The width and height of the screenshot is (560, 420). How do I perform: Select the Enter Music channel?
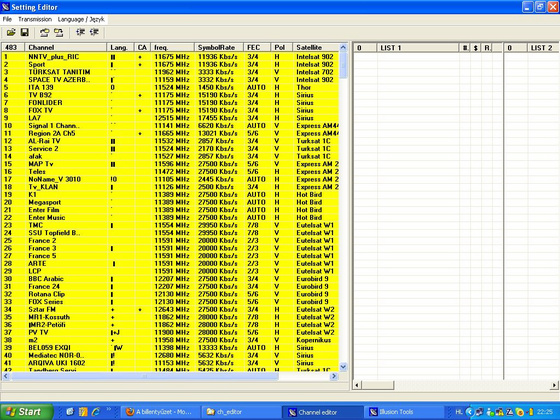pos(170,218)
